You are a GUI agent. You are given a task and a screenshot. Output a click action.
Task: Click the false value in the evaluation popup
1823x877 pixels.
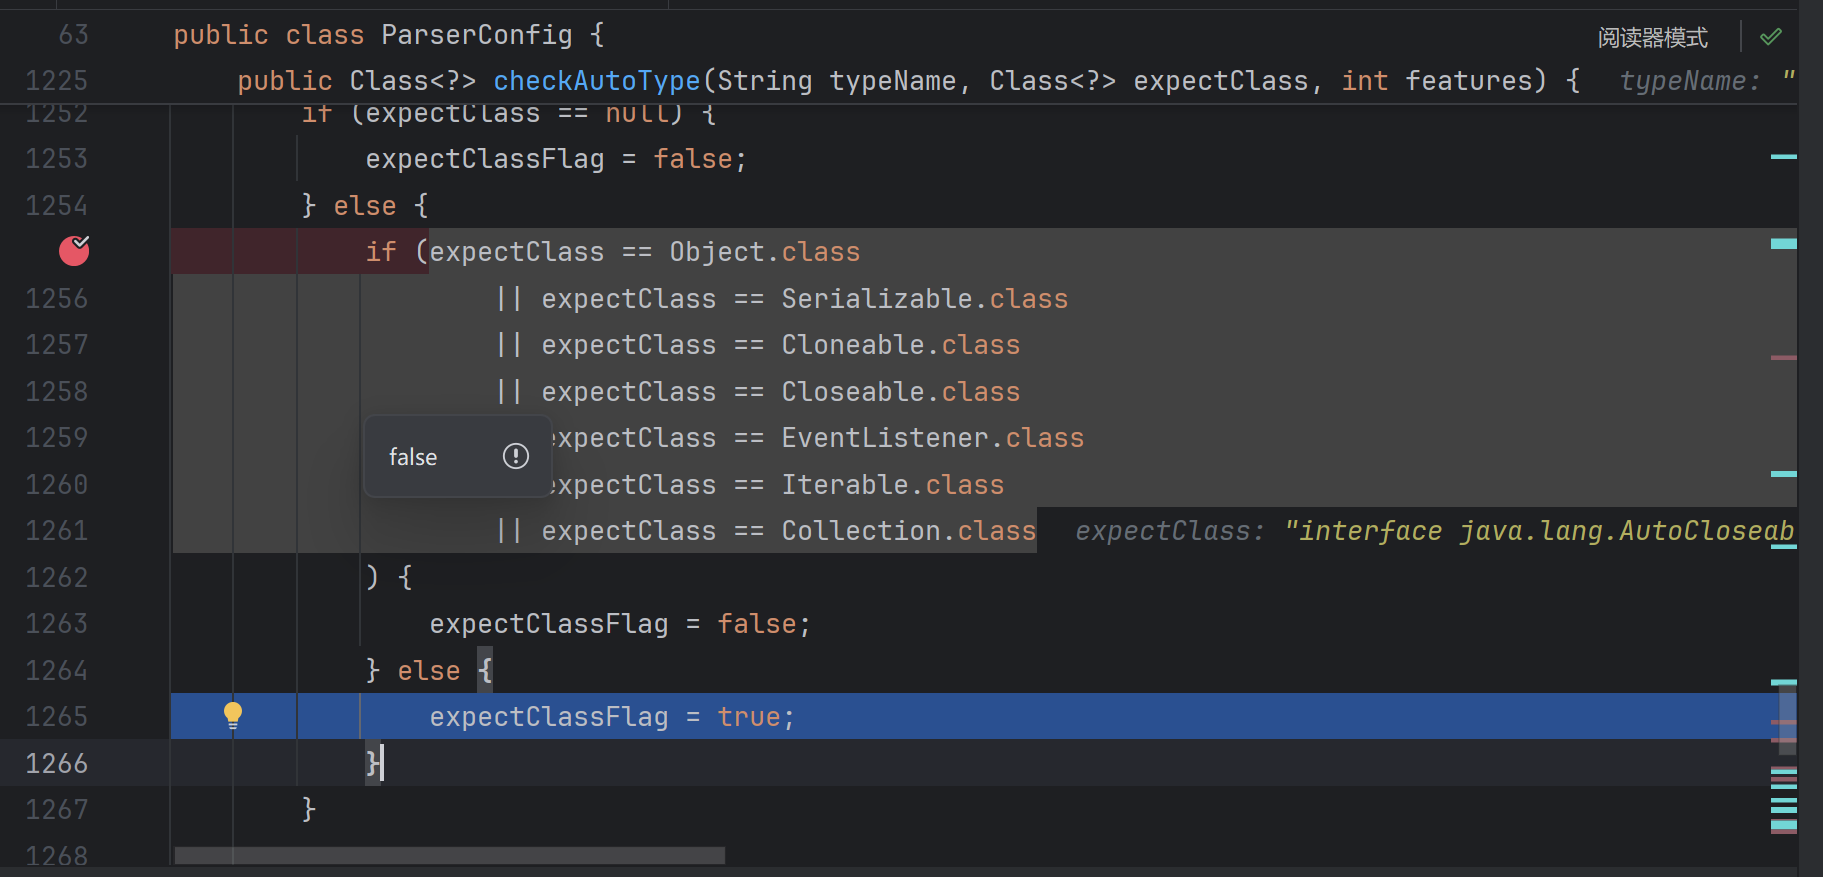coord(413,457)
